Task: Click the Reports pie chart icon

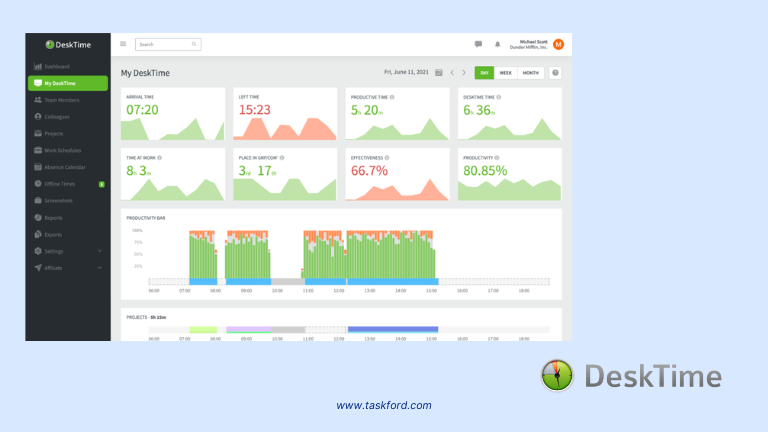Action: [x=38, y=217]
